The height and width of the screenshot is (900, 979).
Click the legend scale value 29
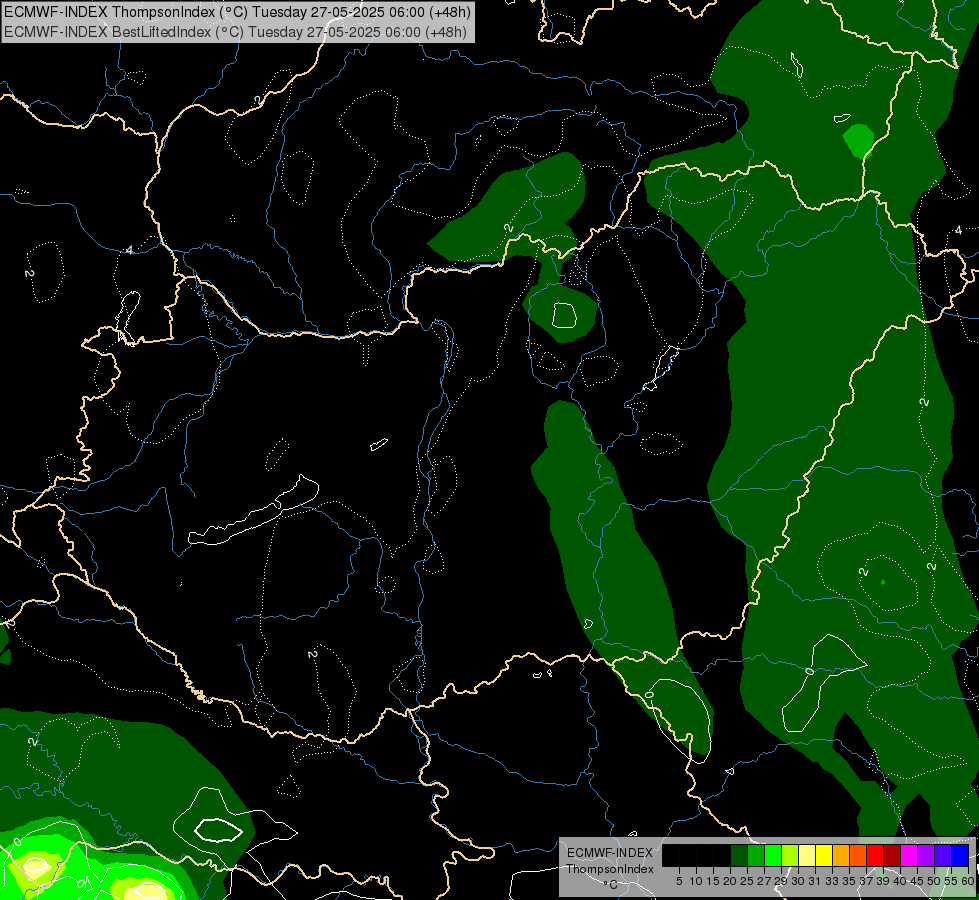coord(781,881)
